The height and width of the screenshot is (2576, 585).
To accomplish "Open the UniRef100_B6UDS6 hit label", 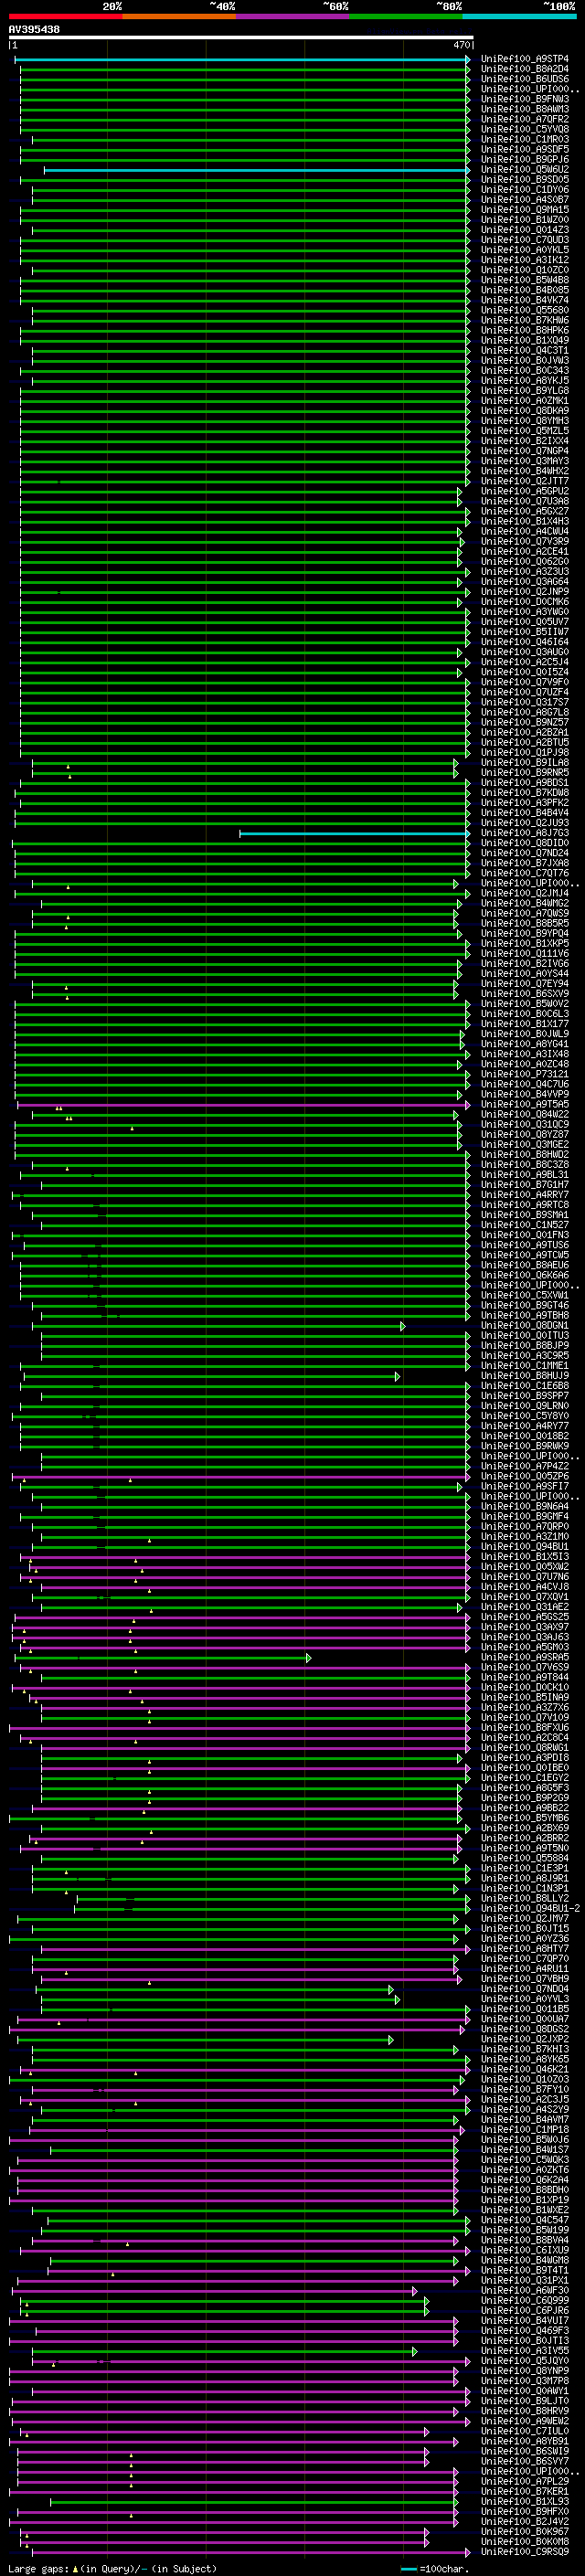I will pos(525,79).
